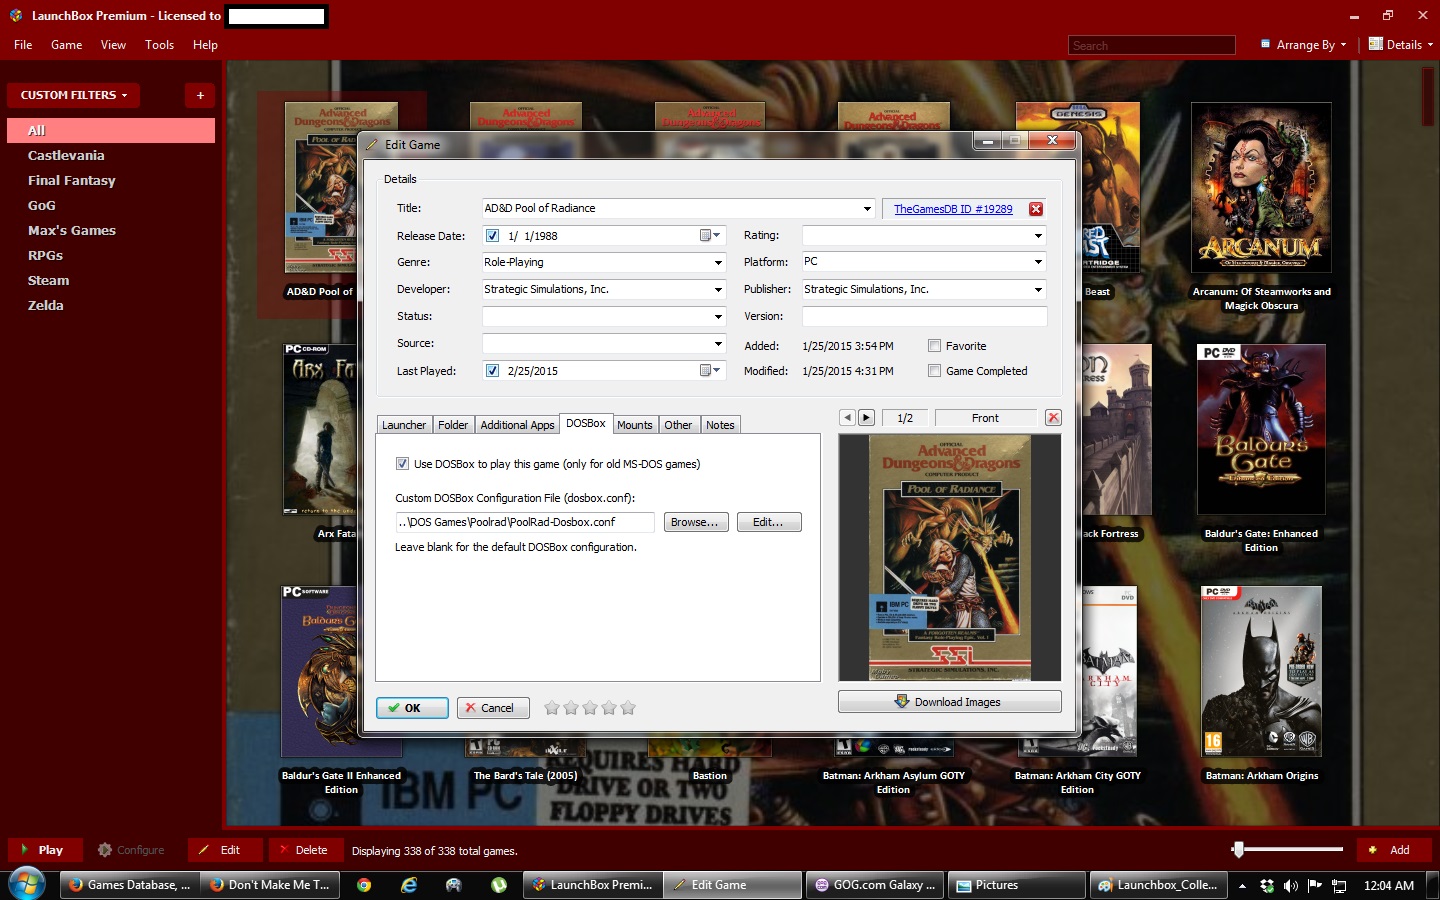Check the Favorite checkbox
This screenshot has width=1440, height=900.
[x=934, y=346]
